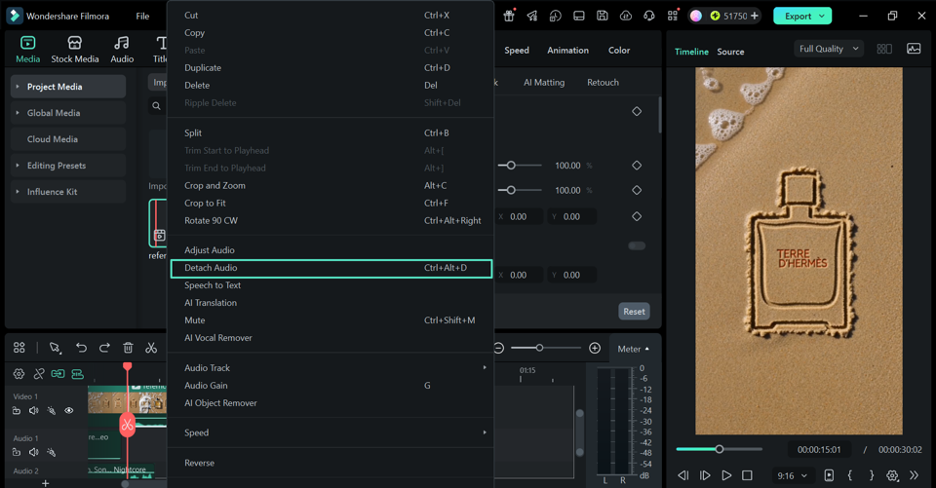Screen dimensions: 936x488
Task: Mark out point with right brace icon
Action: [871, 475]
